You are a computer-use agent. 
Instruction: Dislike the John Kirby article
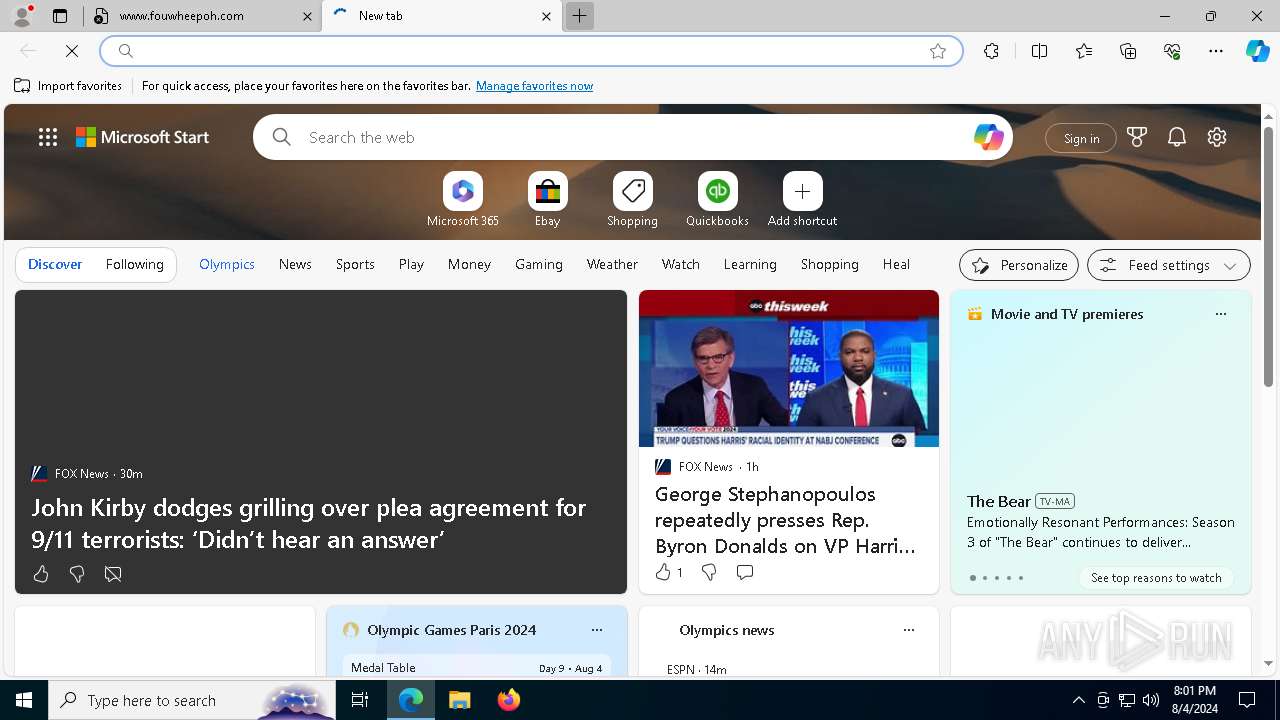(x=77, y=574)
